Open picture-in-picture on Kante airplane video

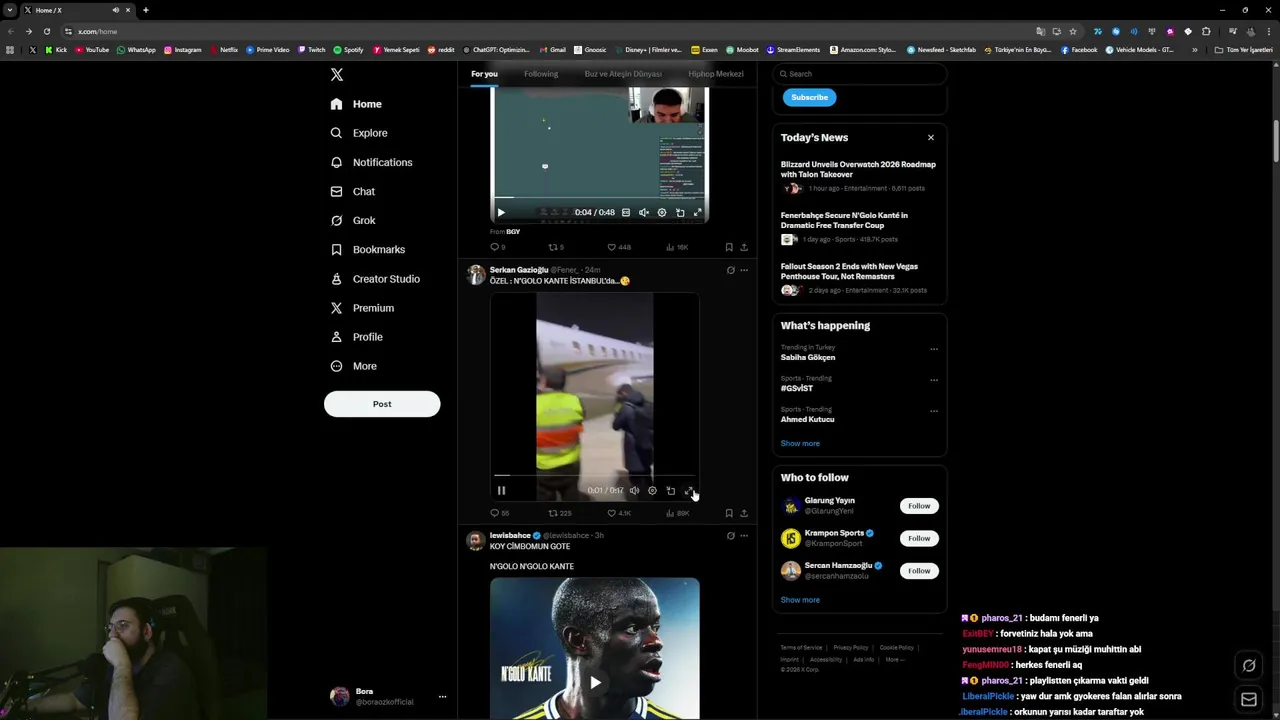(670, 491)
